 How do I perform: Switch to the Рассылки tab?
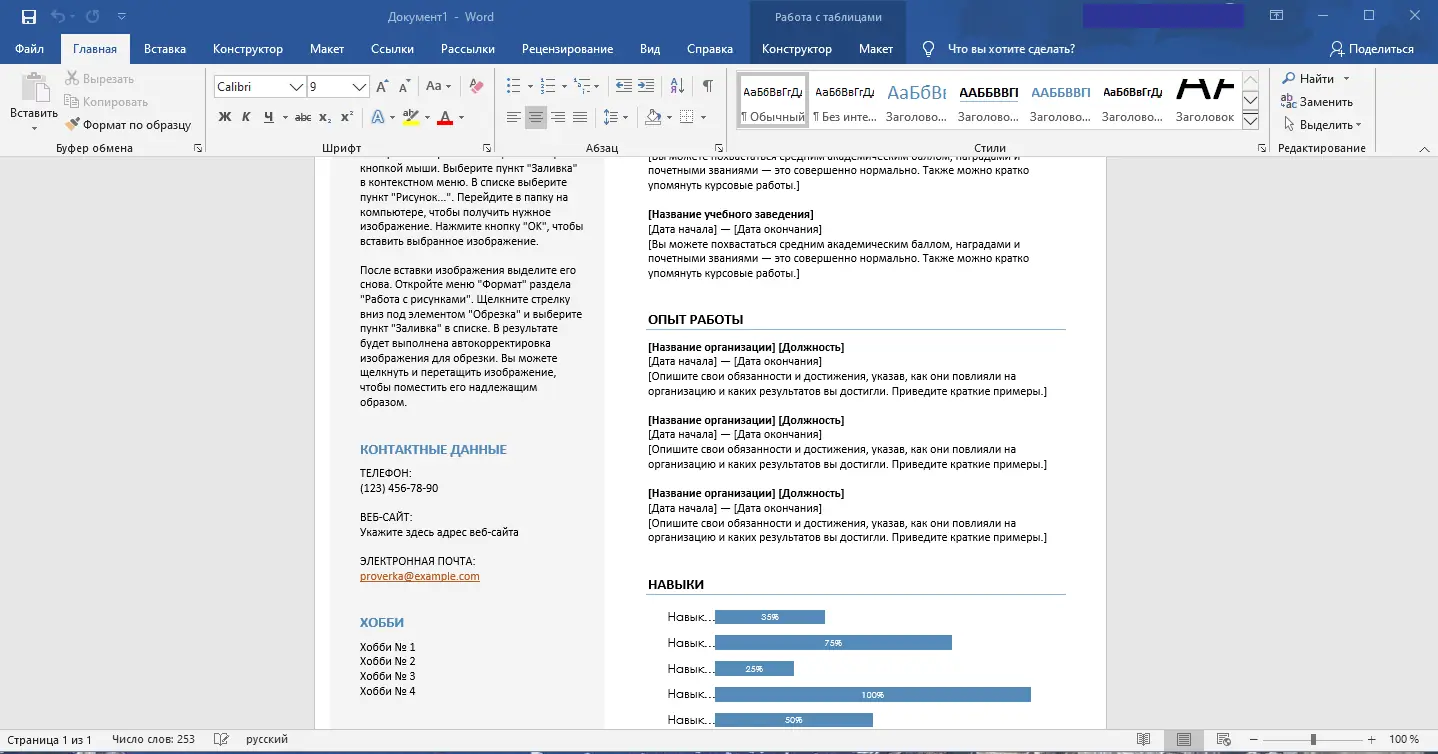pyautogui.click(x=468, y=49)
